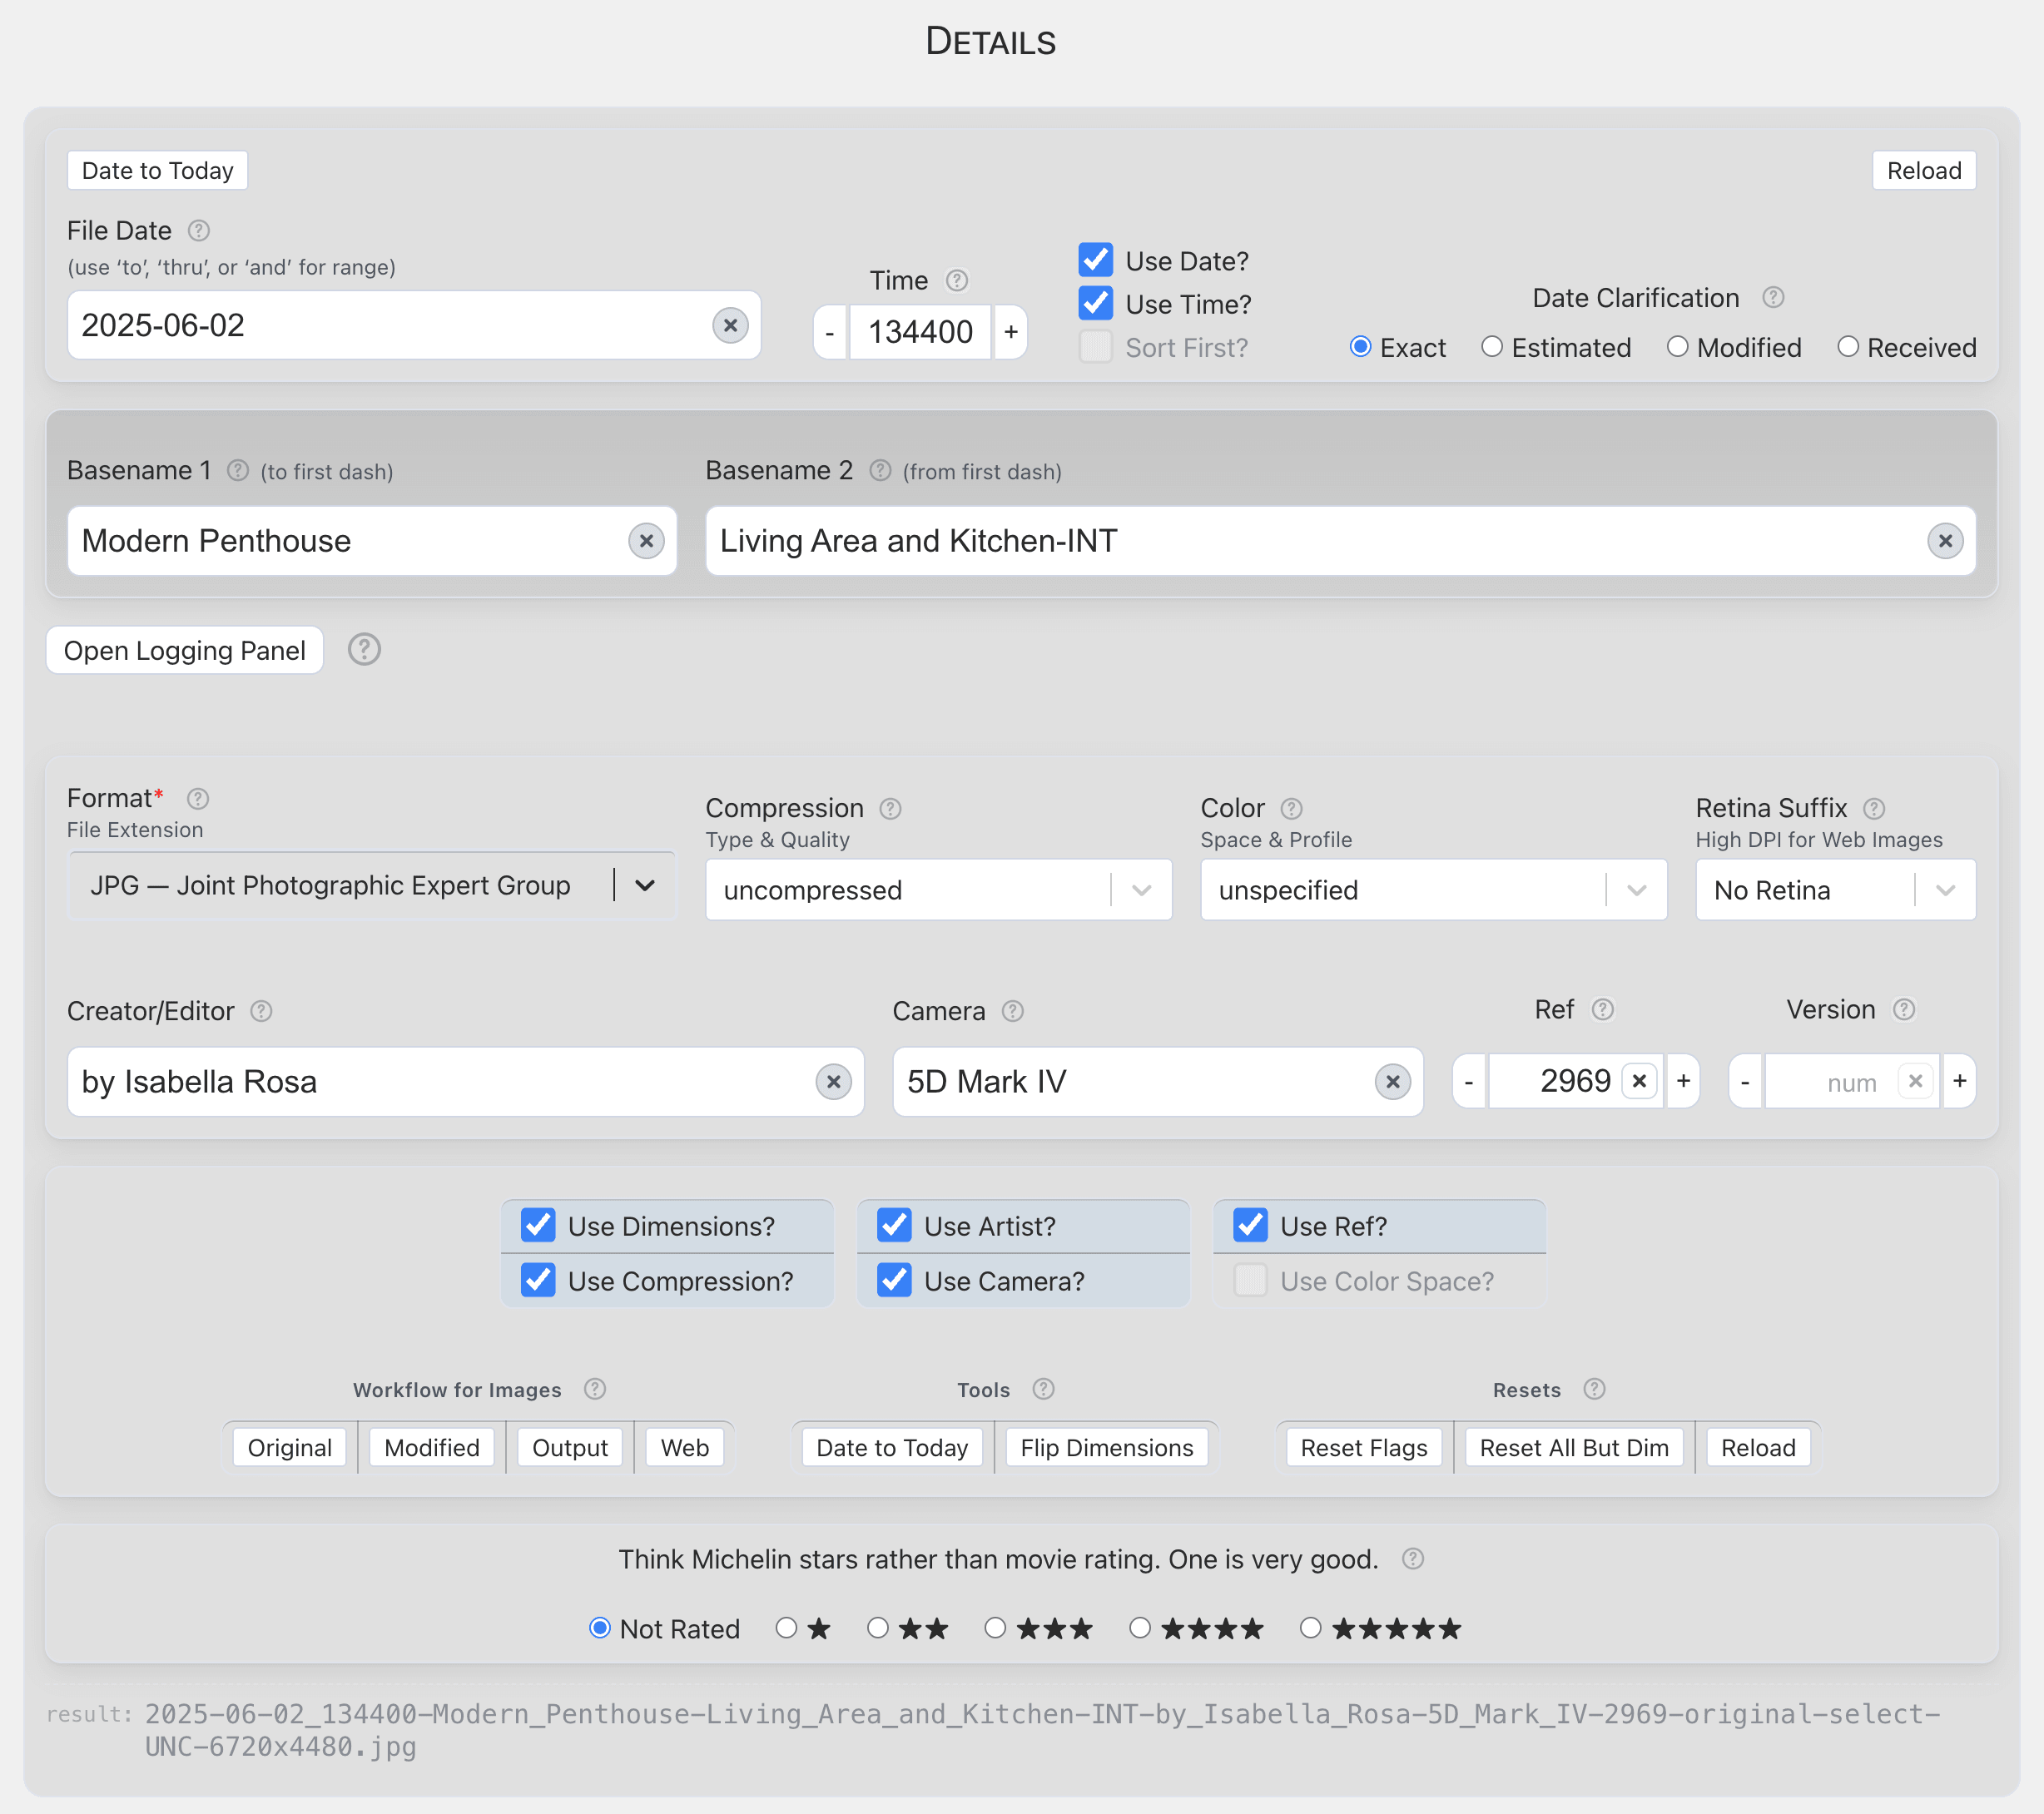The height and width of the screenshot is (1814, 2044).
Task: Clear the File Date field
Action: [730, 325]
